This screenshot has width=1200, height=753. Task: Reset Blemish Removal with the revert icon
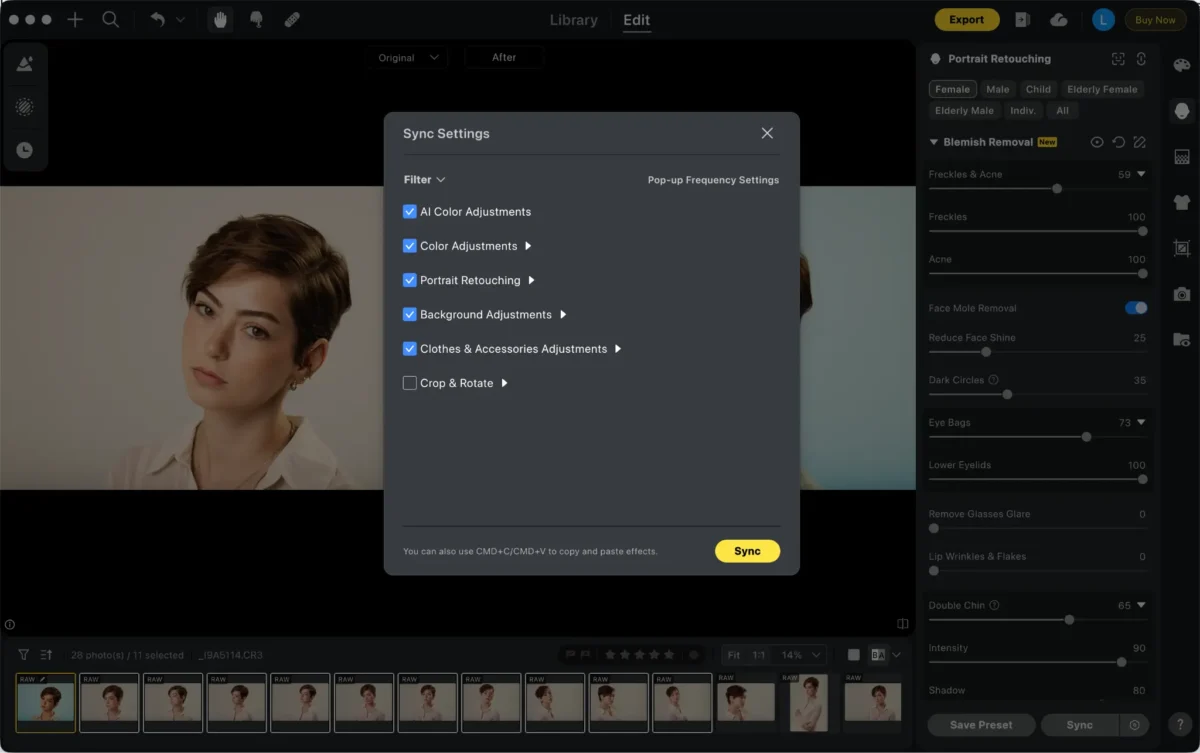coord(1118,142)
